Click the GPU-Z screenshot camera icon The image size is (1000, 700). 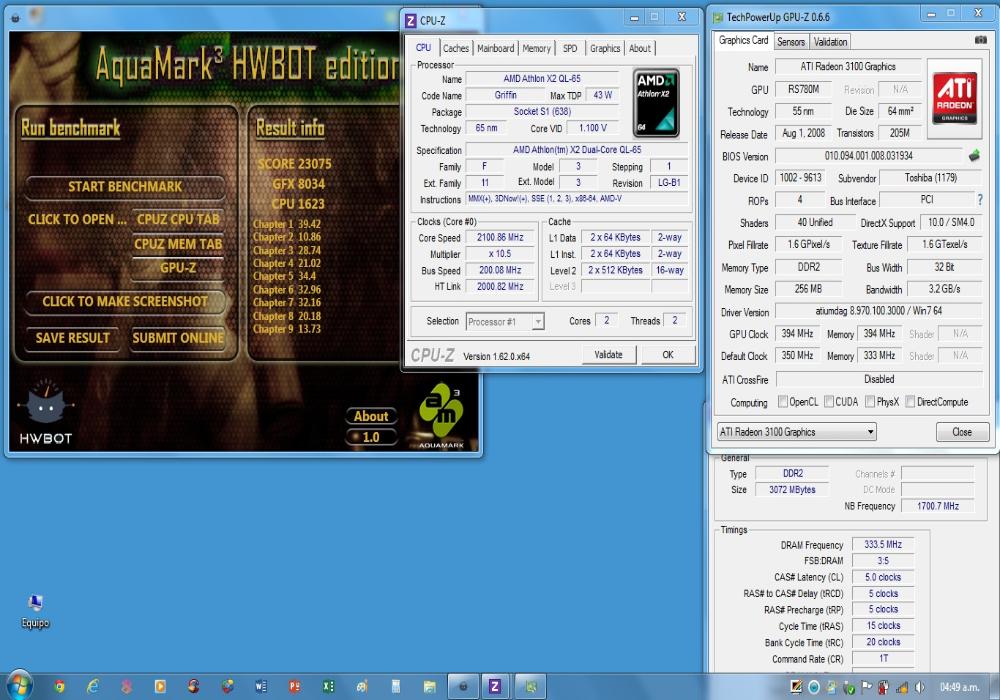point(980,40)
